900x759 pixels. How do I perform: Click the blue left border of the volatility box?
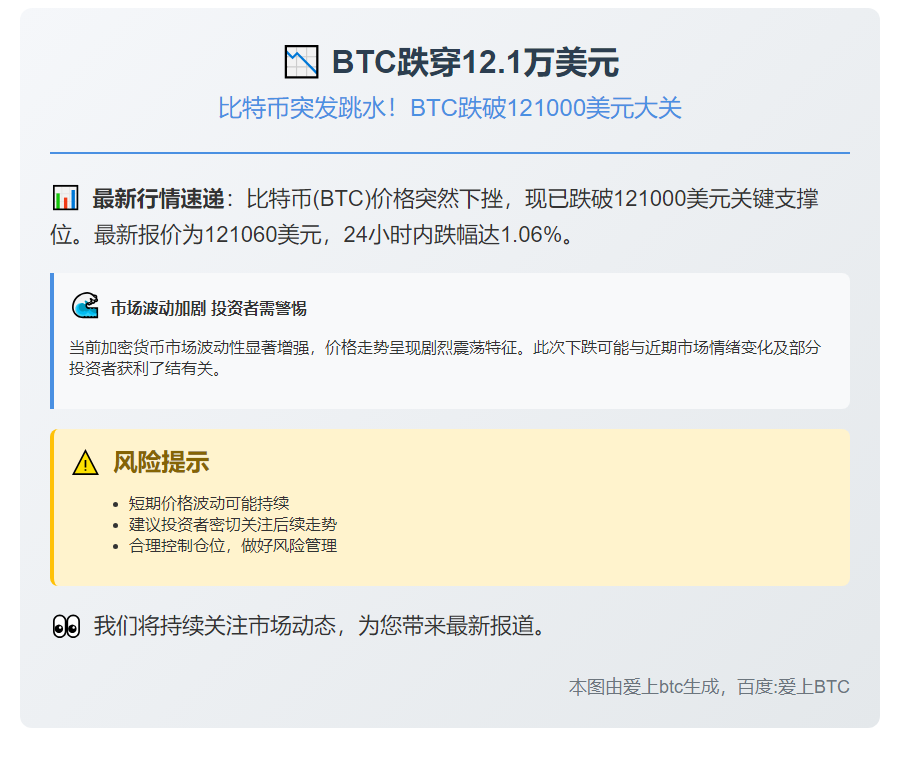(52, 341)
